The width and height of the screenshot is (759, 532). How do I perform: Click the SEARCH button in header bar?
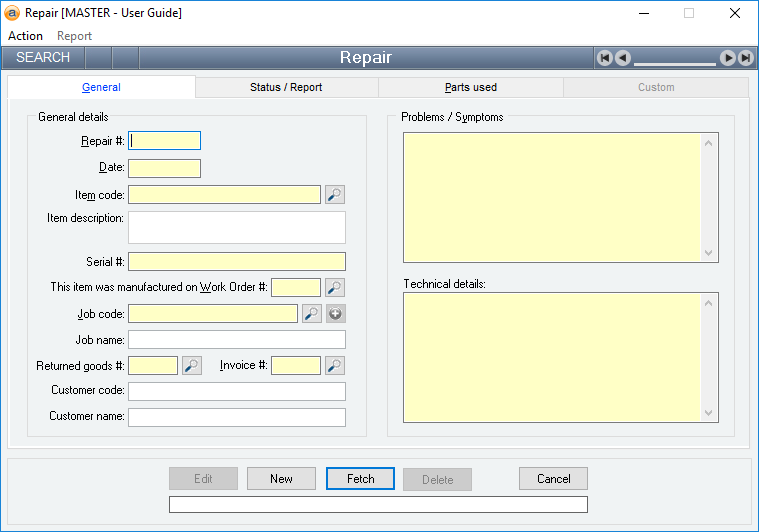point(43,58)
